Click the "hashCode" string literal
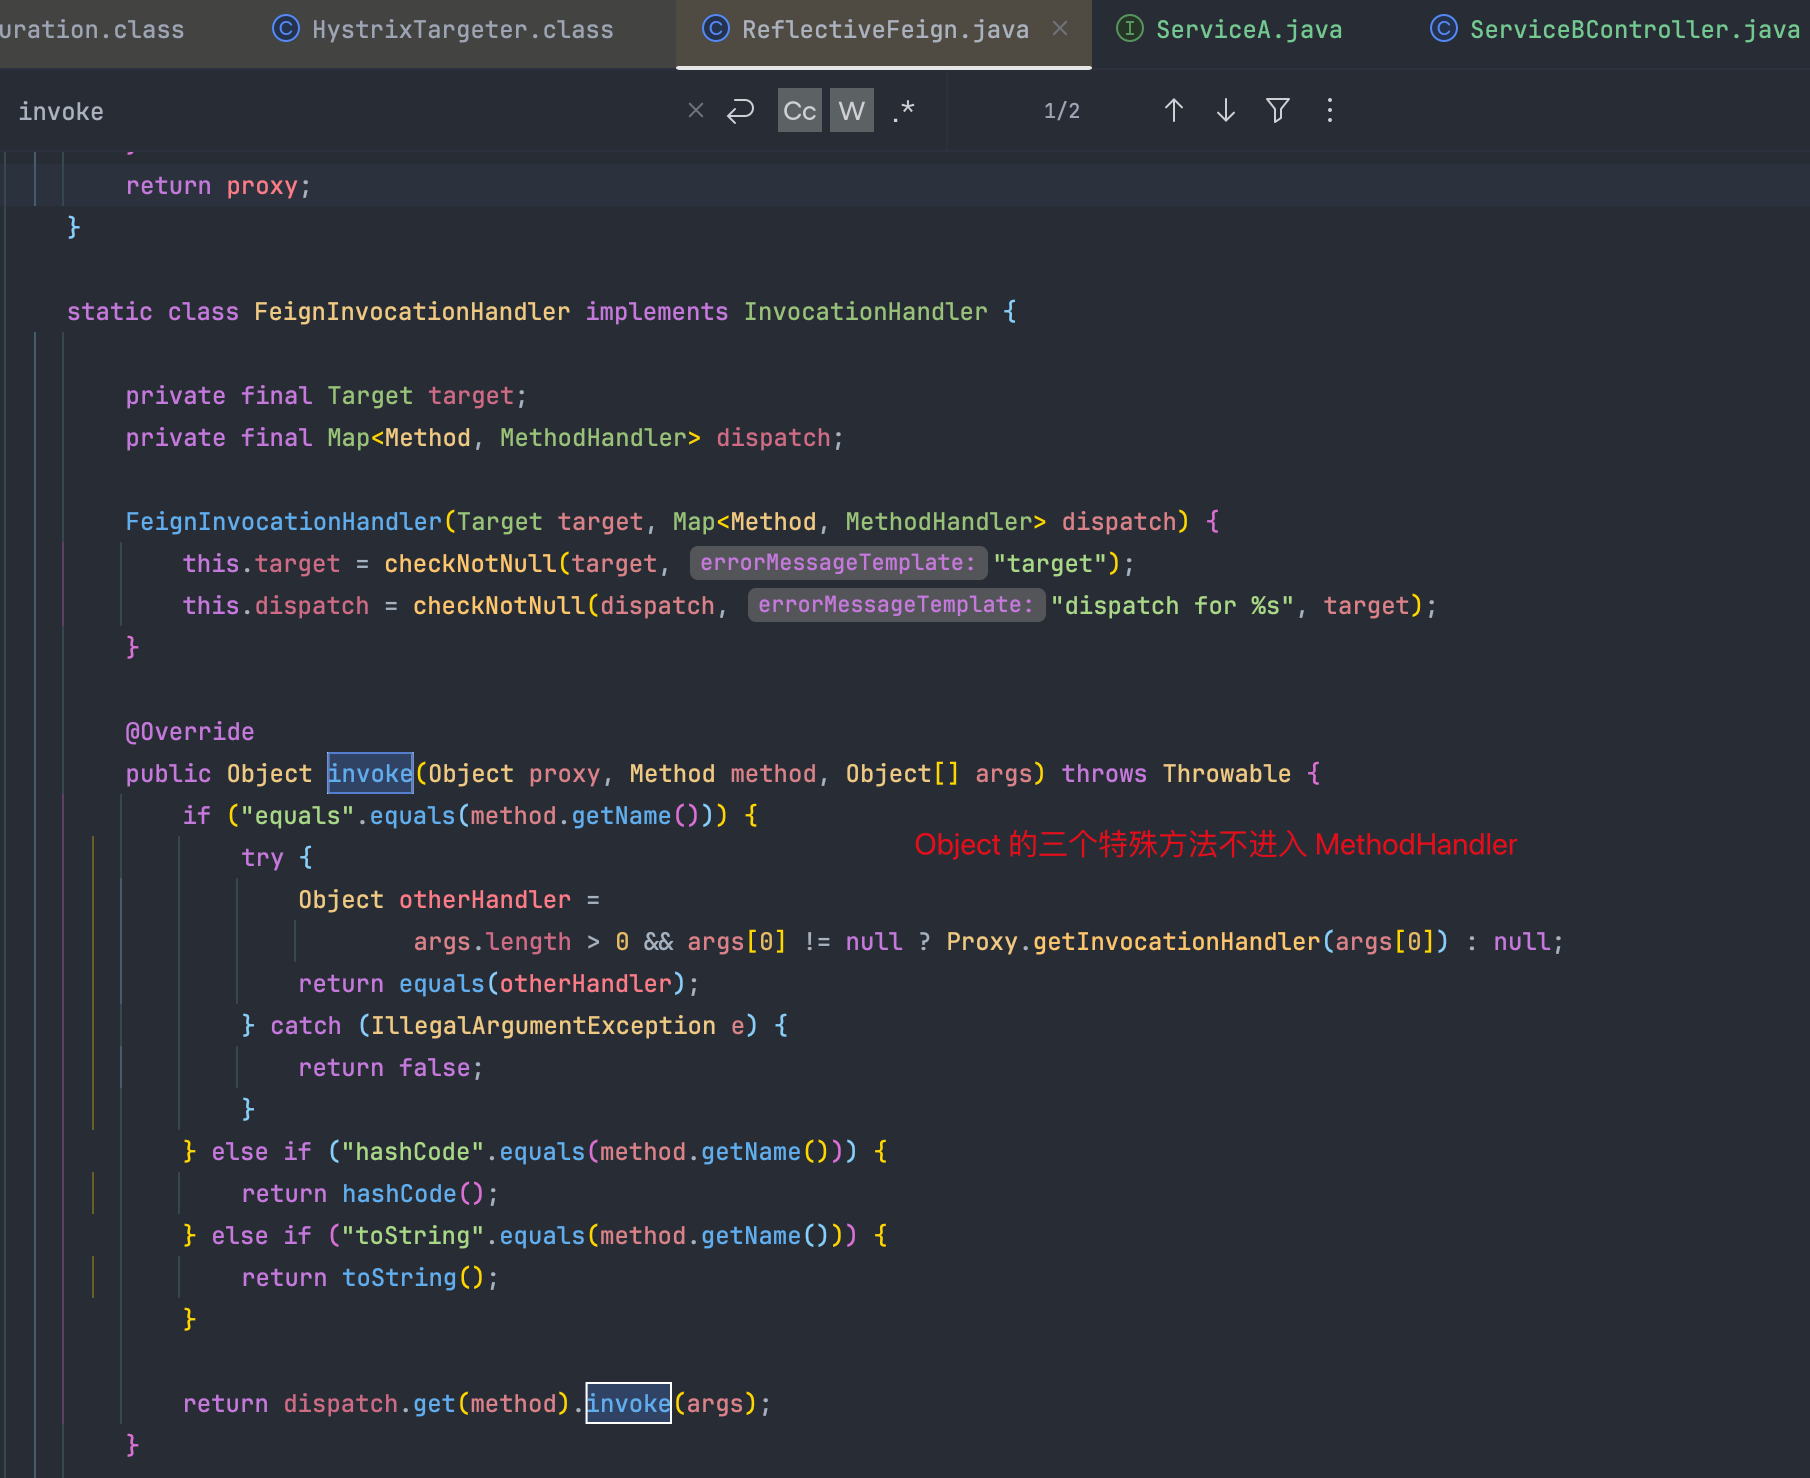 pos(413,1151)
